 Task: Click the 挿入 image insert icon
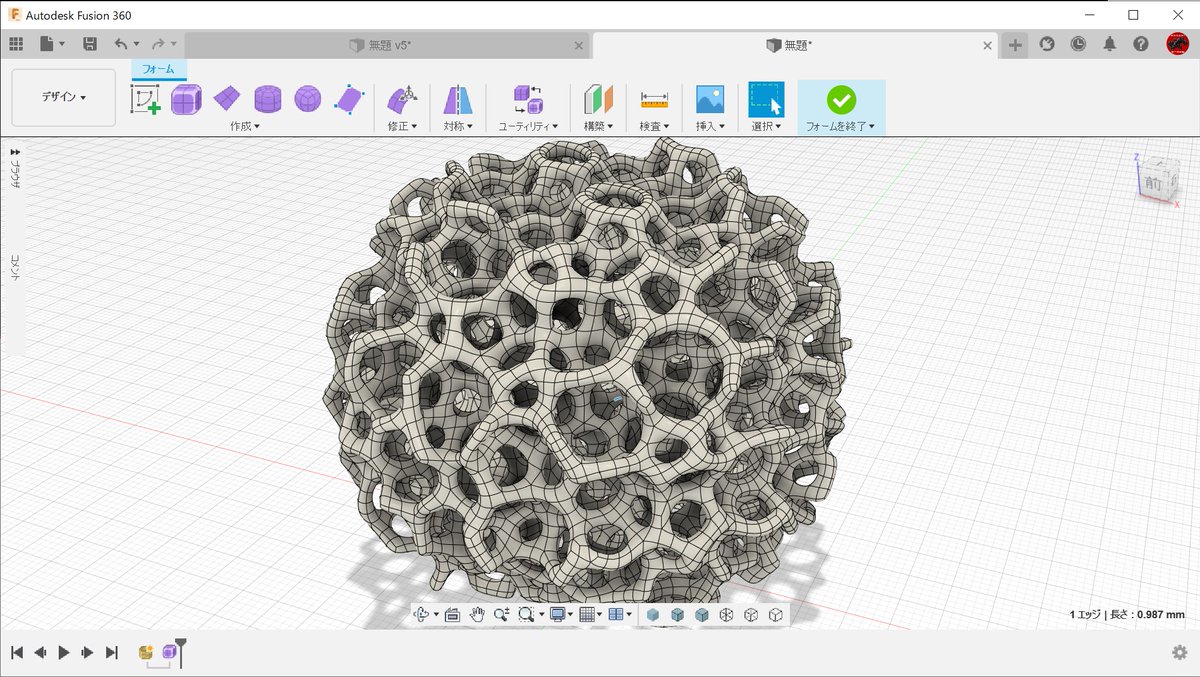710,100
